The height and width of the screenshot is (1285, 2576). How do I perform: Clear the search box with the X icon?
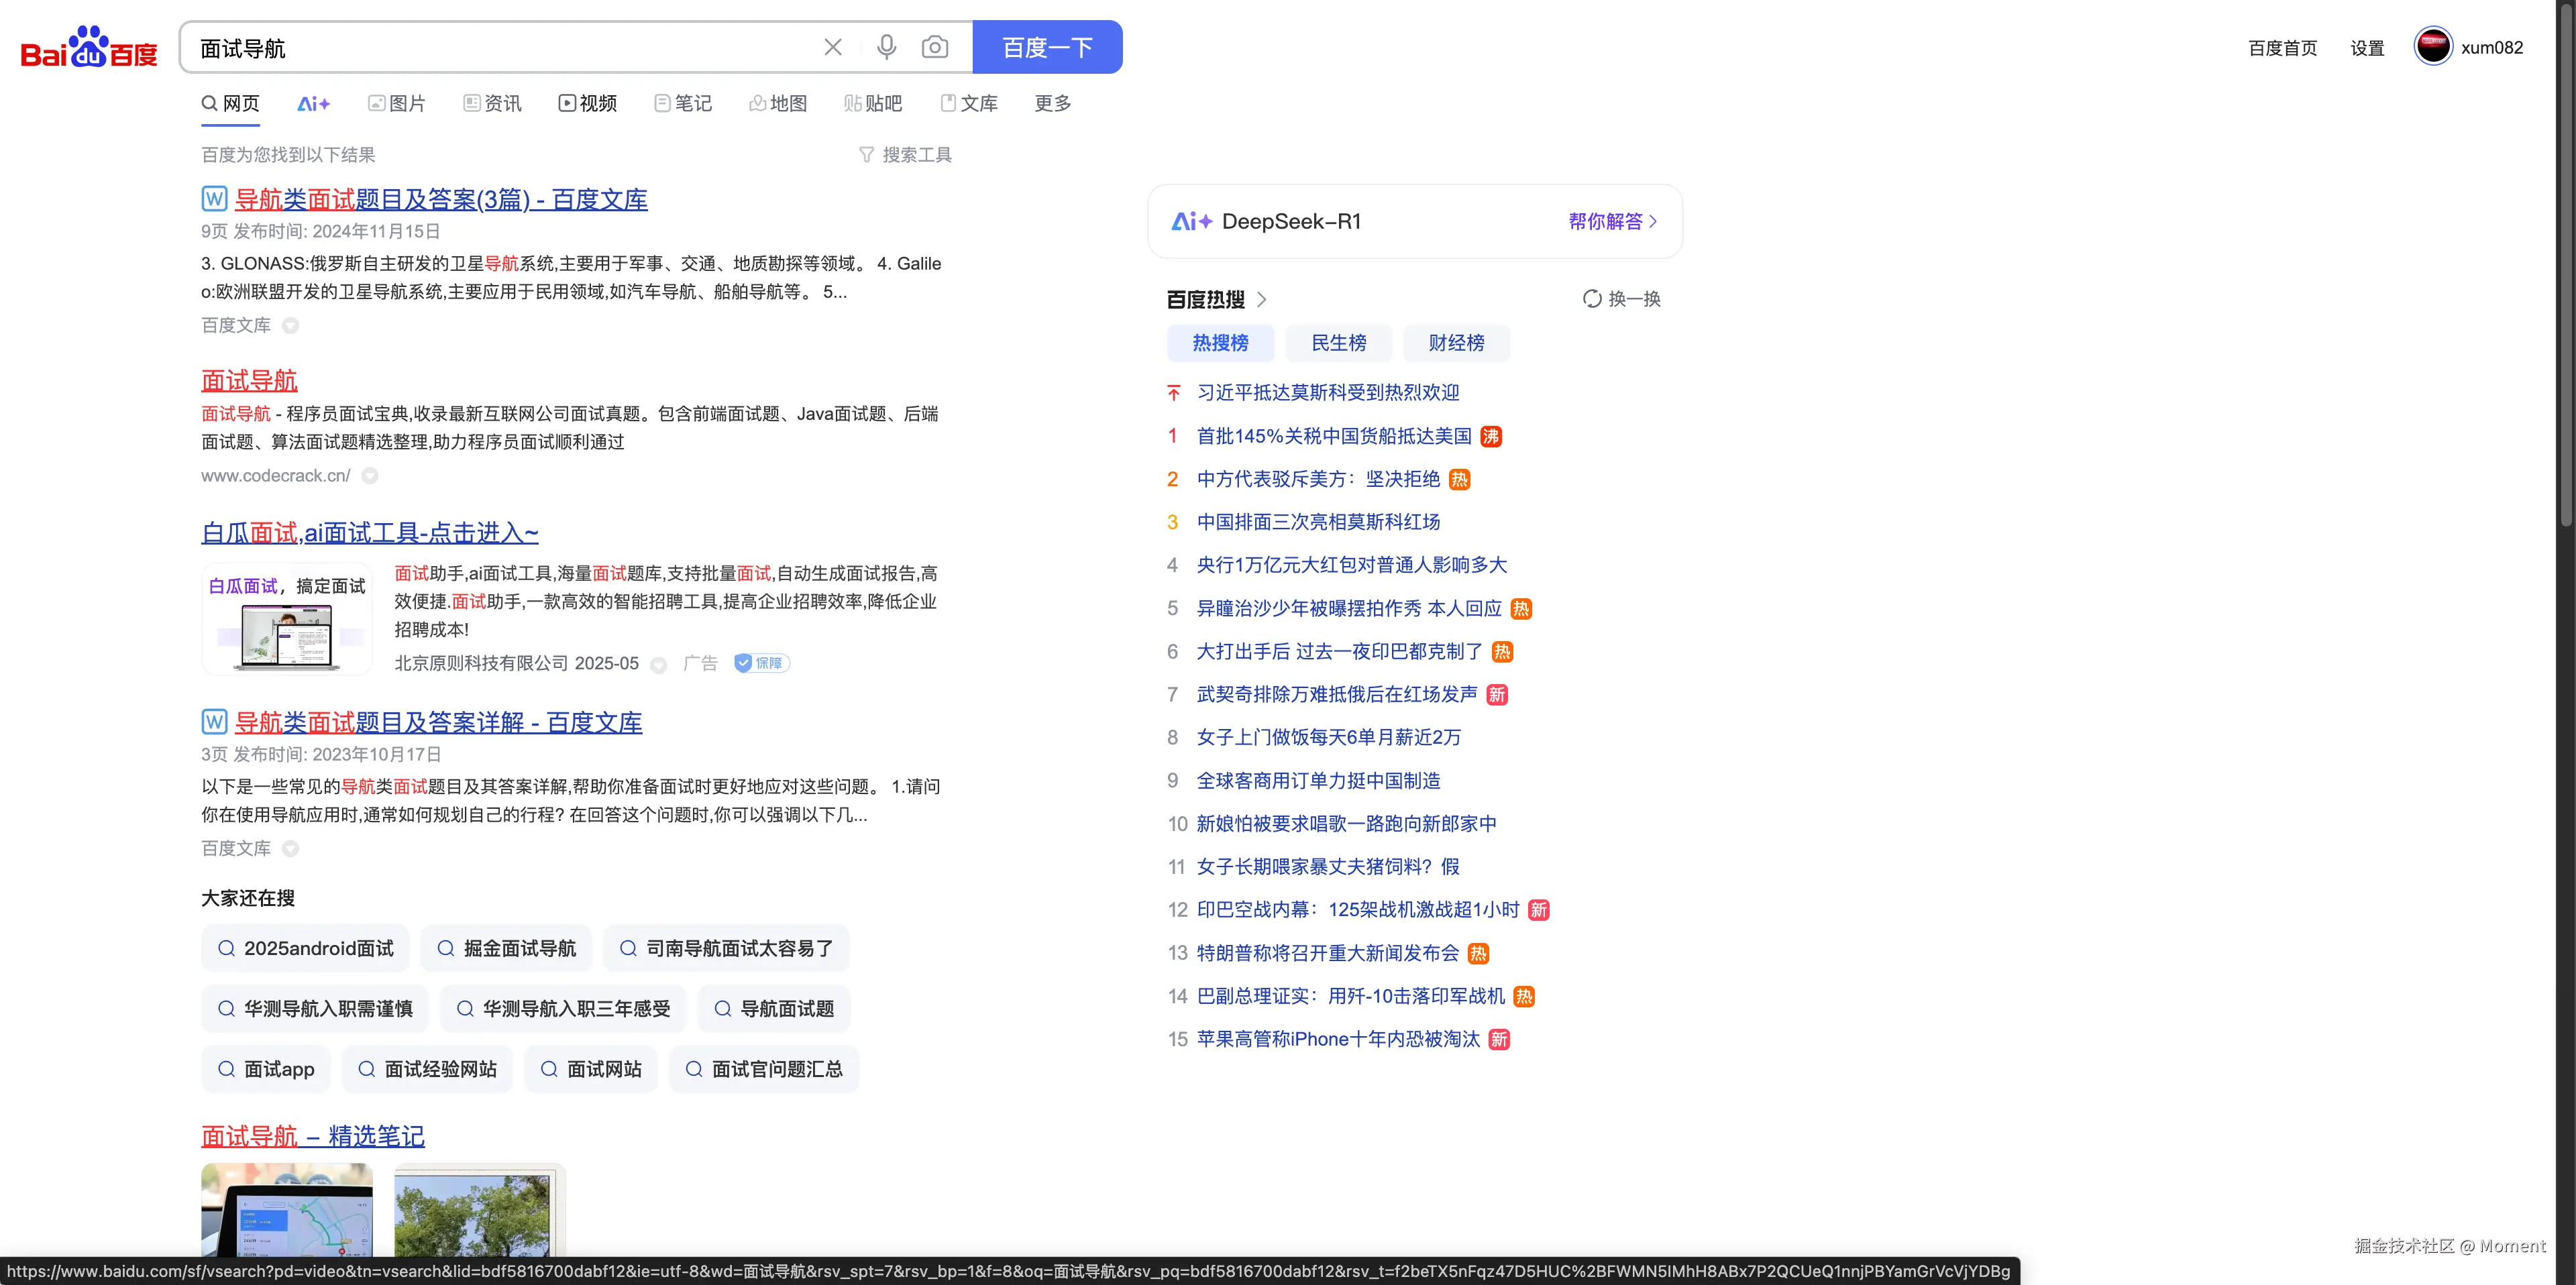(832, 47)
